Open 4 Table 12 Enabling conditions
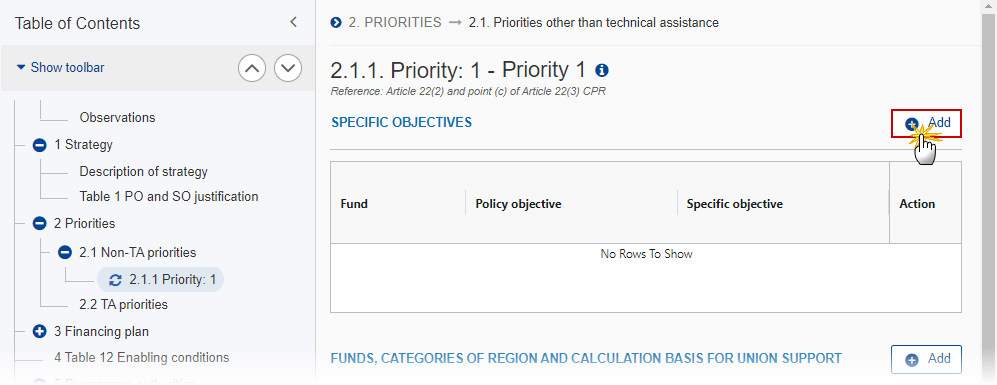 click(141, 358)
